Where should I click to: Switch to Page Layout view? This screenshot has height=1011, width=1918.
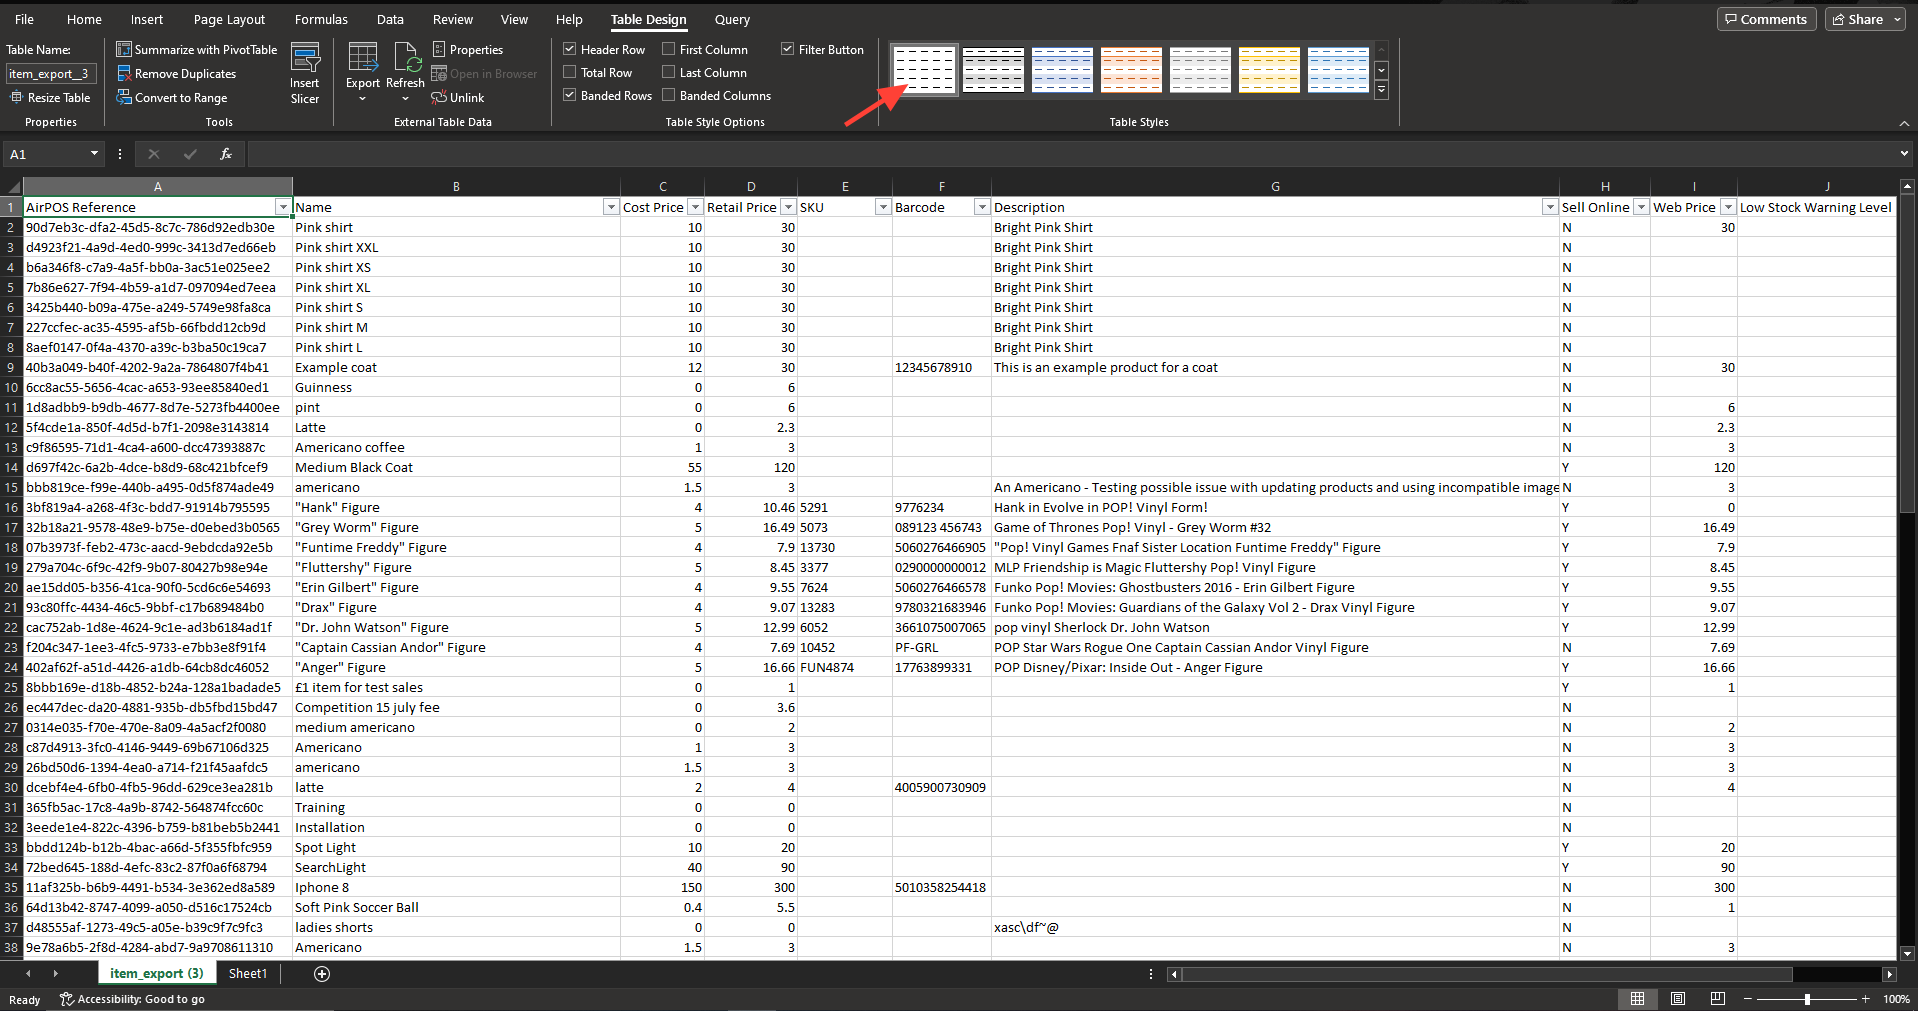pyautogui.click(x=1678, y=998)
